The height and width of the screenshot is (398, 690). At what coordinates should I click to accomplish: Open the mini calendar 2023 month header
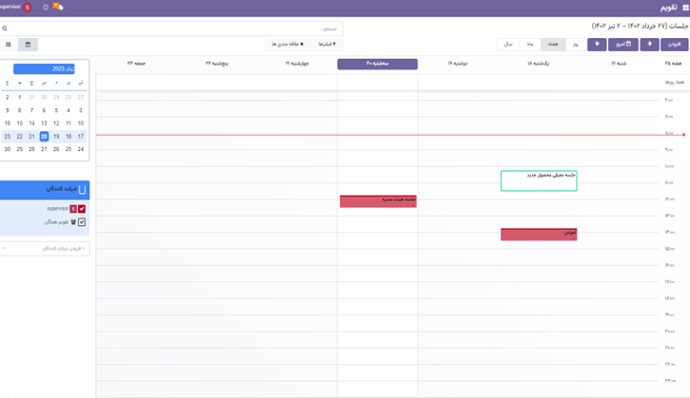(44, 69)
